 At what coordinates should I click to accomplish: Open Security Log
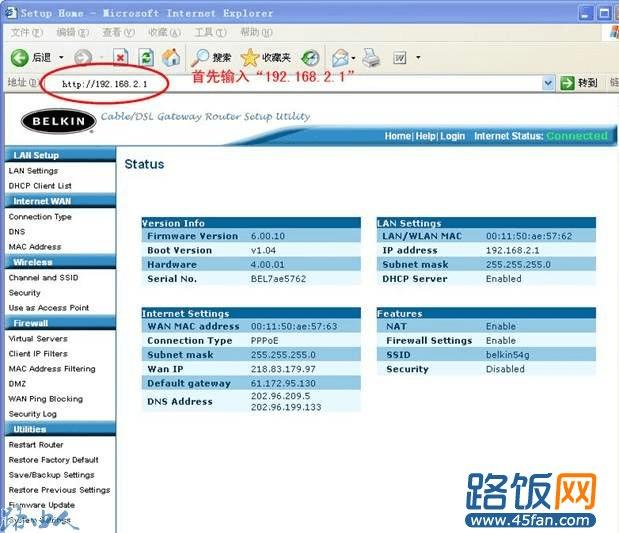pyautogui.click(x=32, y=414)
